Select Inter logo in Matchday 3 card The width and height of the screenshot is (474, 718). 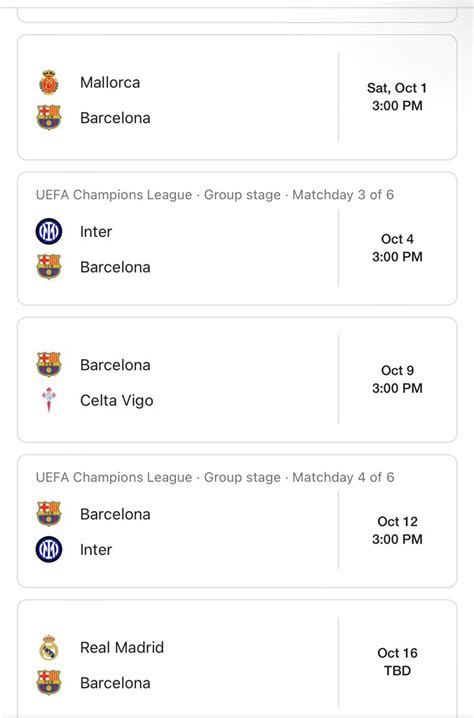(49, 231)
